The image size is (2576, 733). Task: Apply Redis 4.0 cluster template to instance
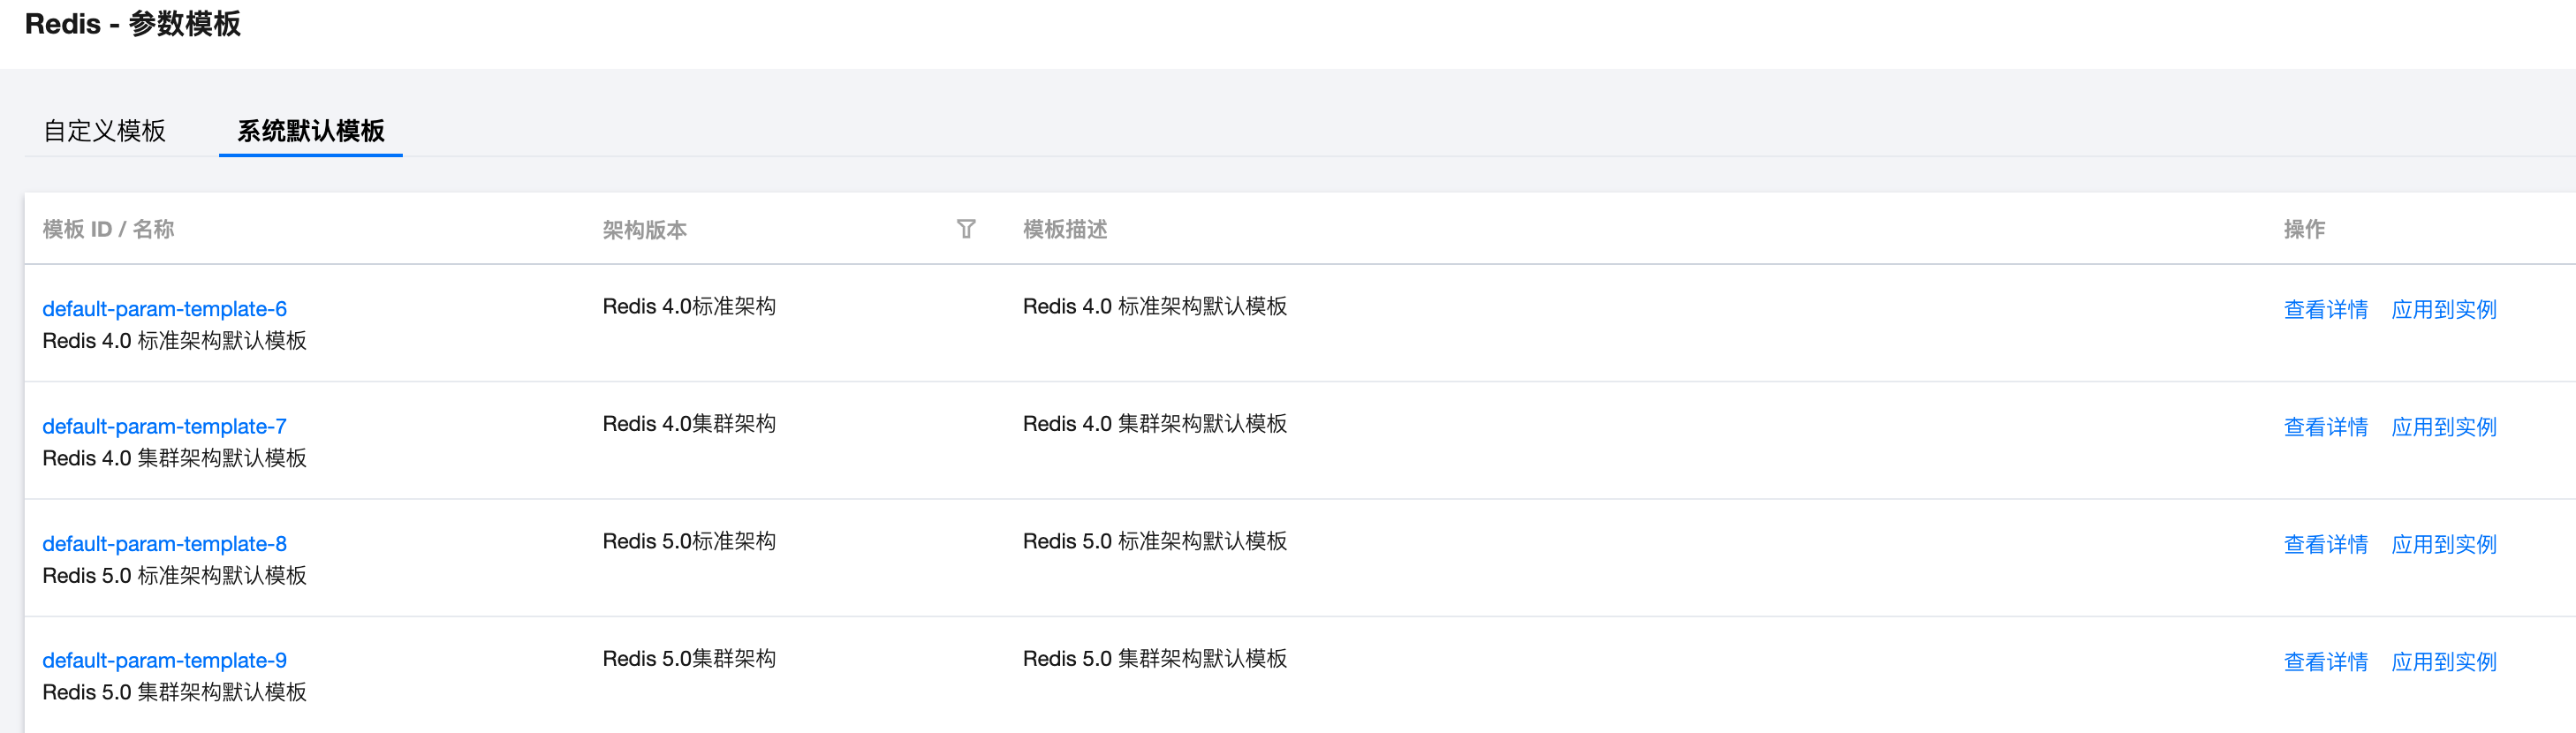coord(2443,427)
